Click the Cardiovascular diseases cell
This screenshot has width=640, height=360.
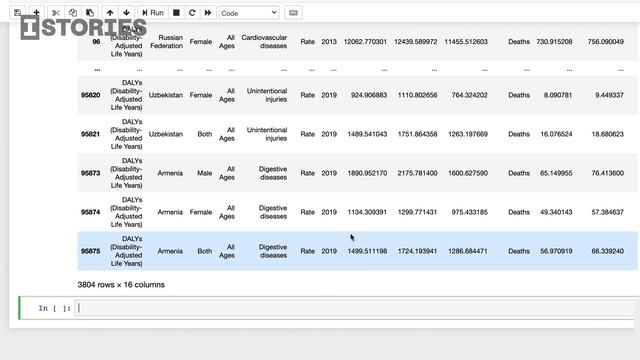tap(264, 42)
